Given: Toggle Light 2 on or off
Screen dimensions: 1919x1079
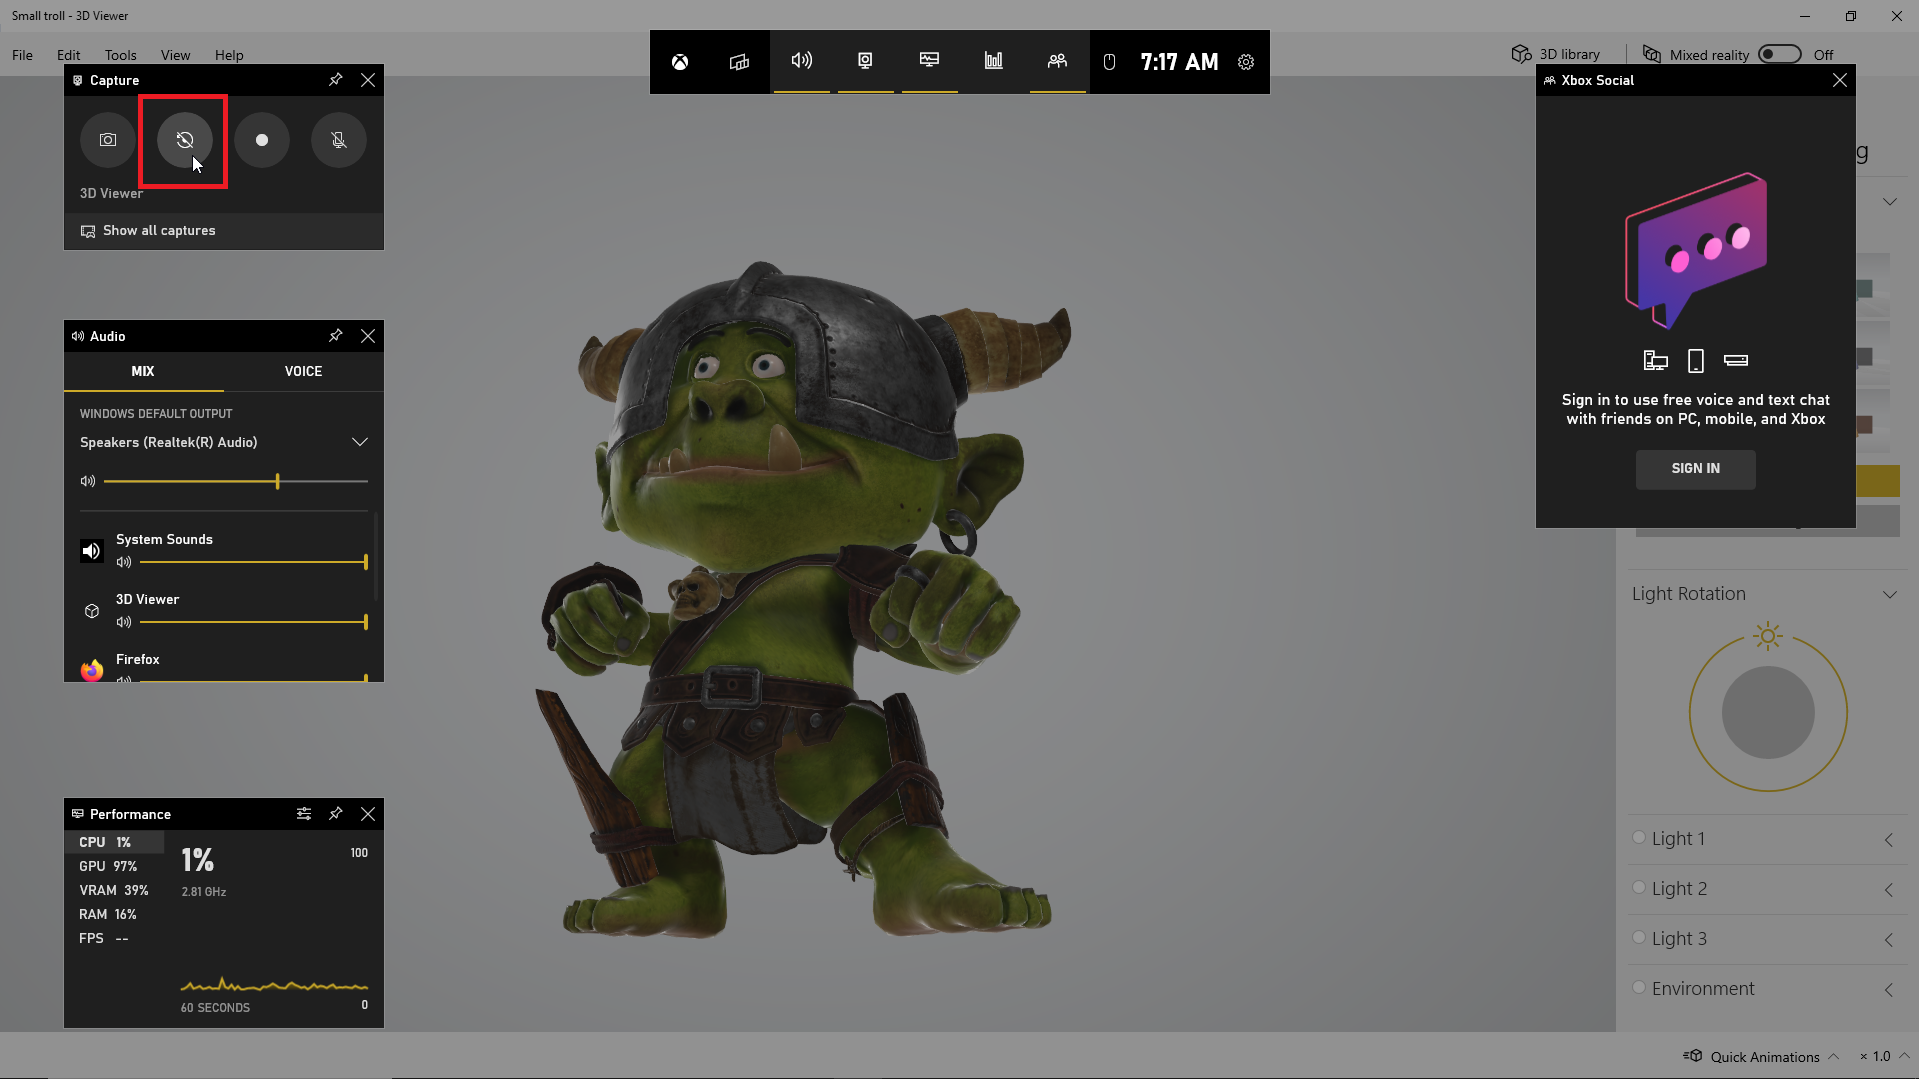Looking at the screenshot, I should pyautogui.click(x=1639, y=888).
